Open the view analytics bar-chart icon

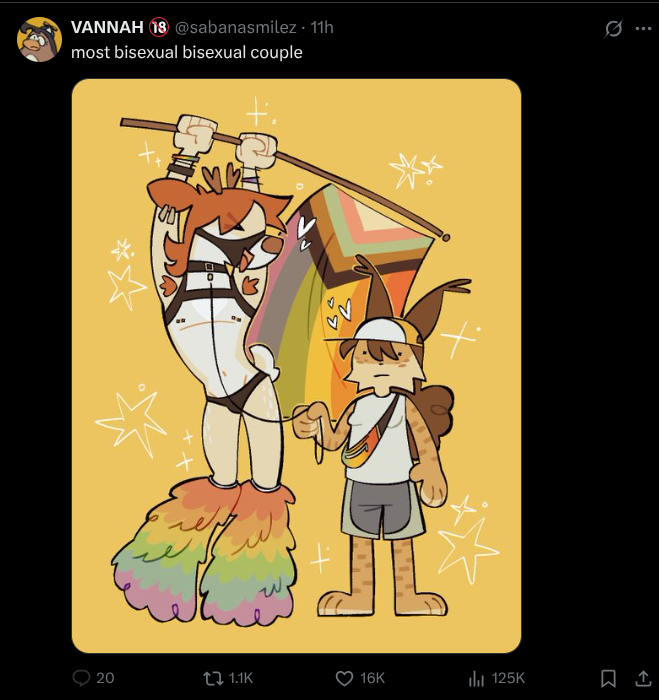pyautogui.click(x=476, y=679)
